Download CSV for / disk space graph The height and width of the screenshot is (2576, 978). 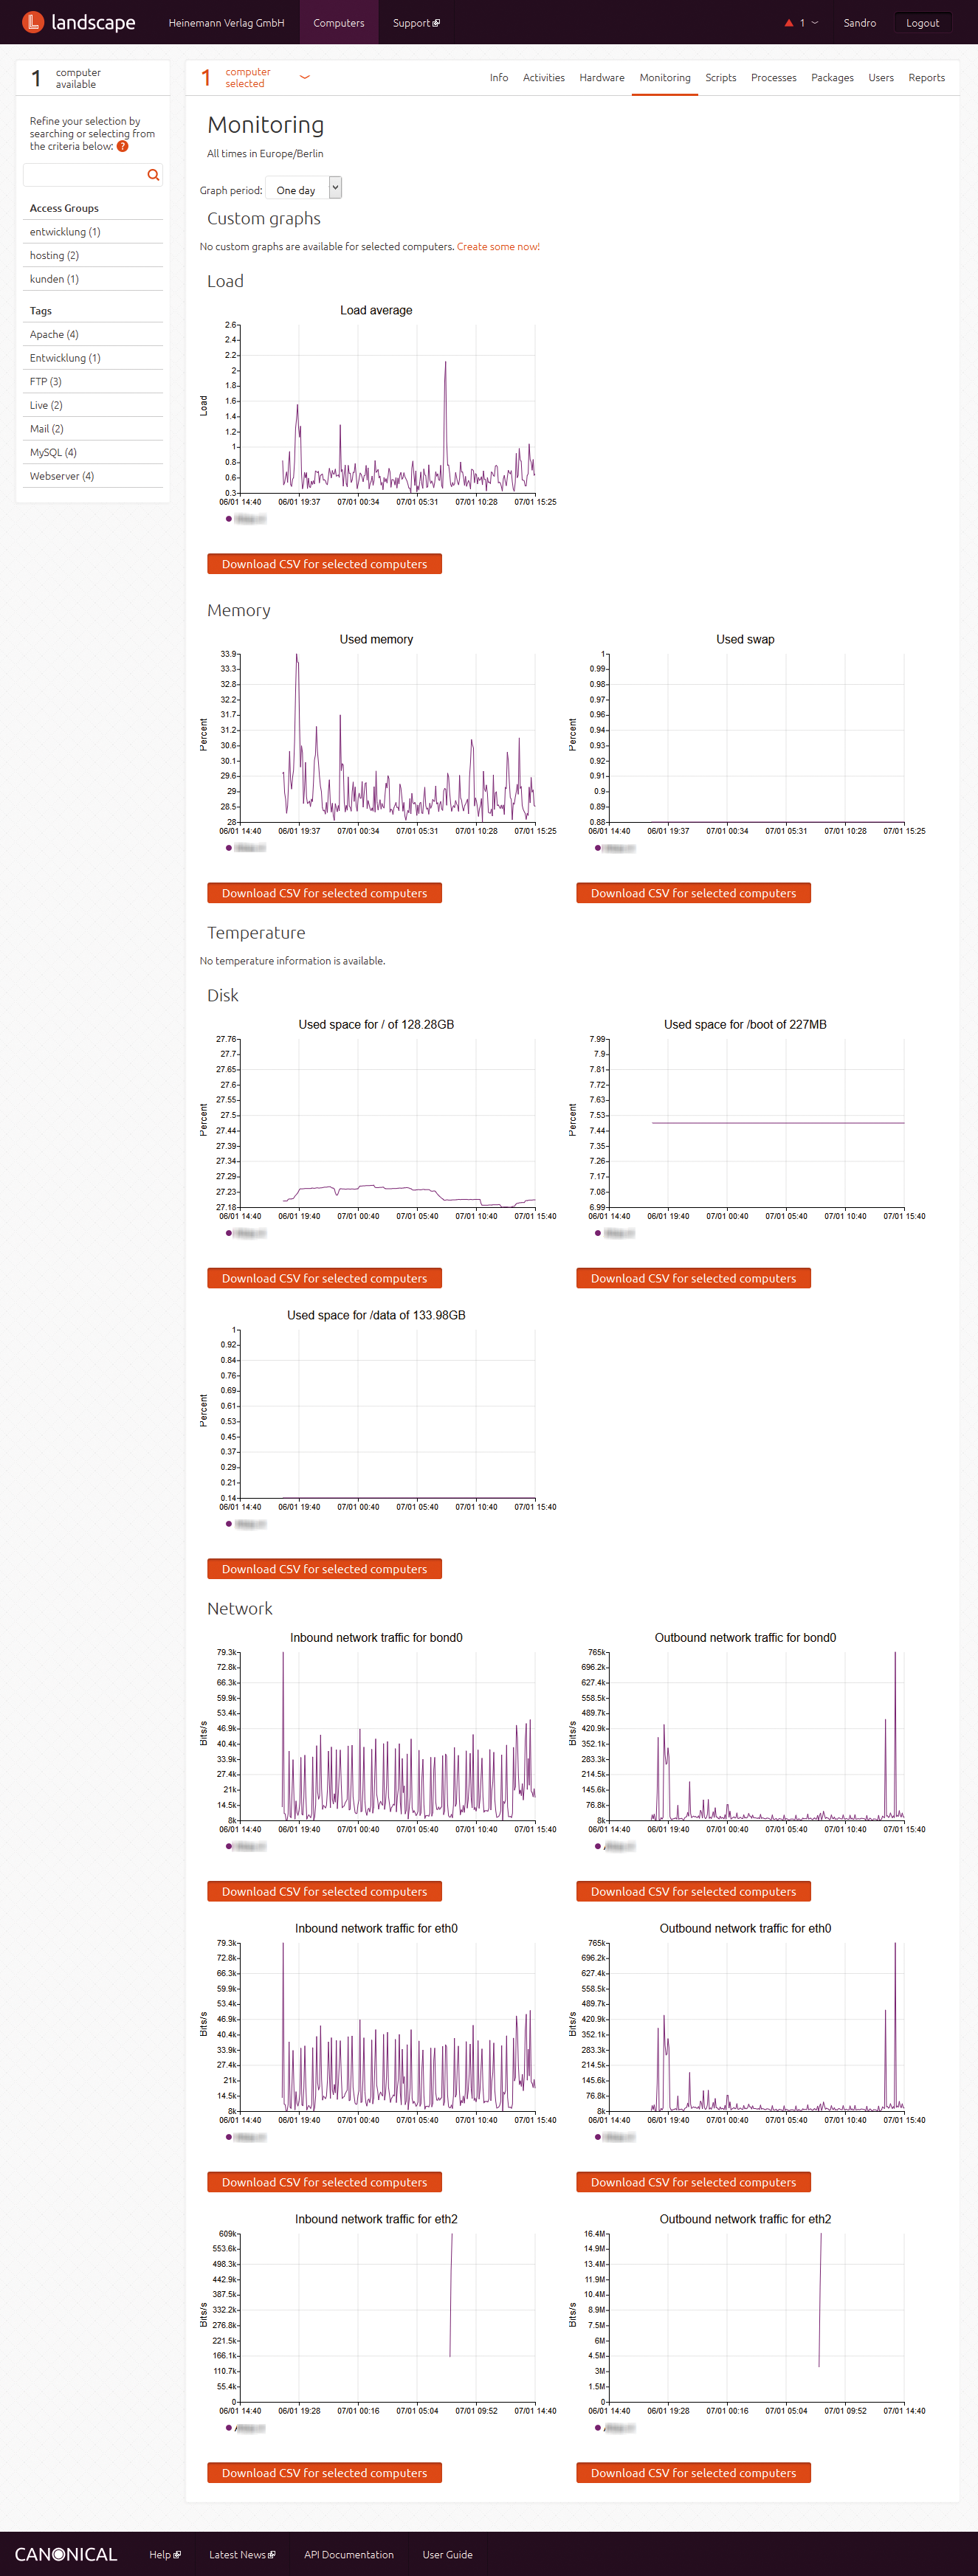[324, 1278]
